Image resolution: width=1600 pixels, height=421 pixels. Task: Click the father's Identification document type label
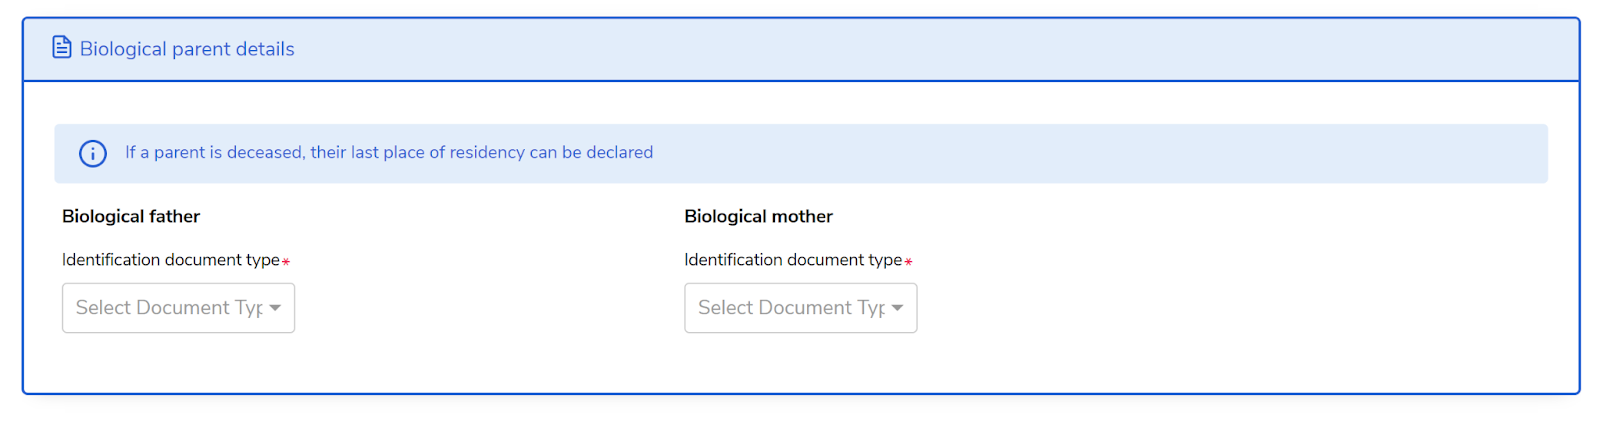click(171, 260)
